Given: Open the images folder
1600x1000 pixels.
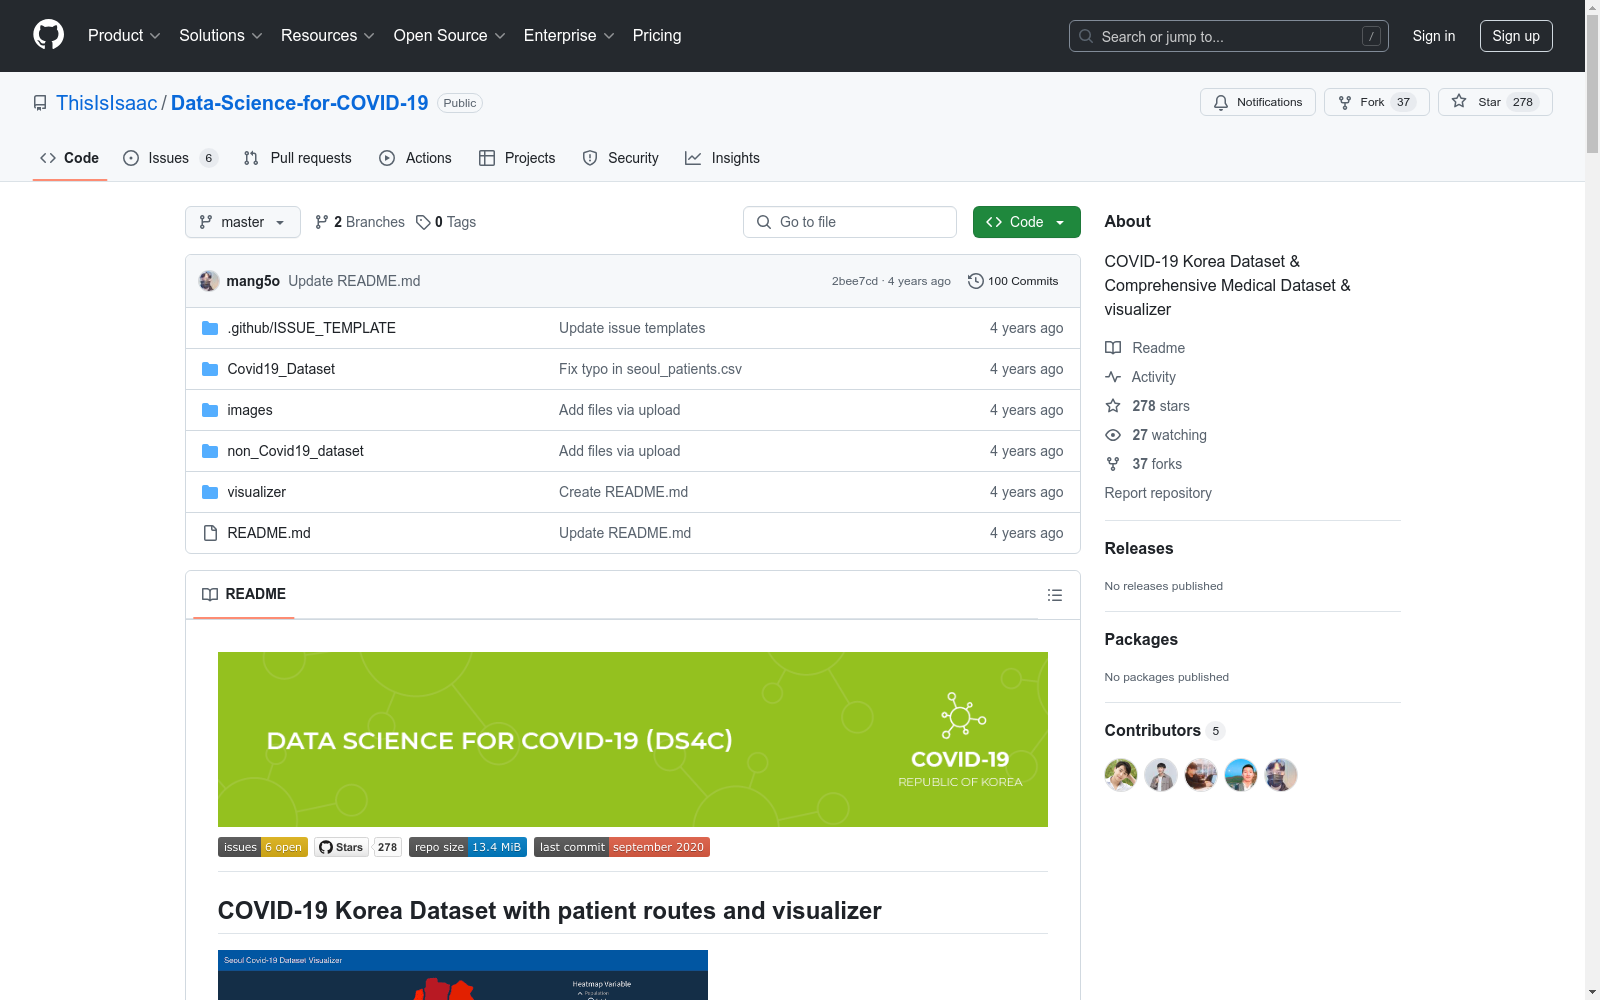Looking at the screenshot, I should (x=250, y=410).
